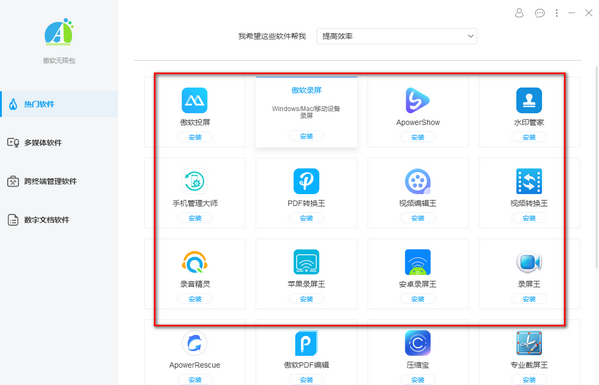Viewport: 599px width, 385px height.
Task: Install 视频编辑王
Action: pyautogui.click(x=418, y=218)
